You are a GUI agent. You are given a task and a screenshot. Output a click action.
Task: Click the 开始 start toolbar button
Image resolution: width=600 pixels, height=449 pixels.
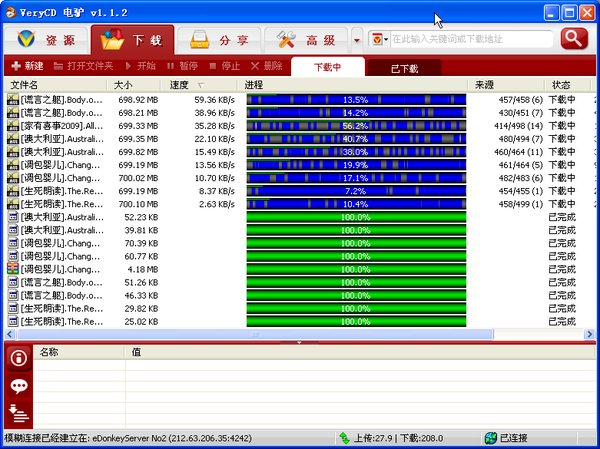pos(140,66)
